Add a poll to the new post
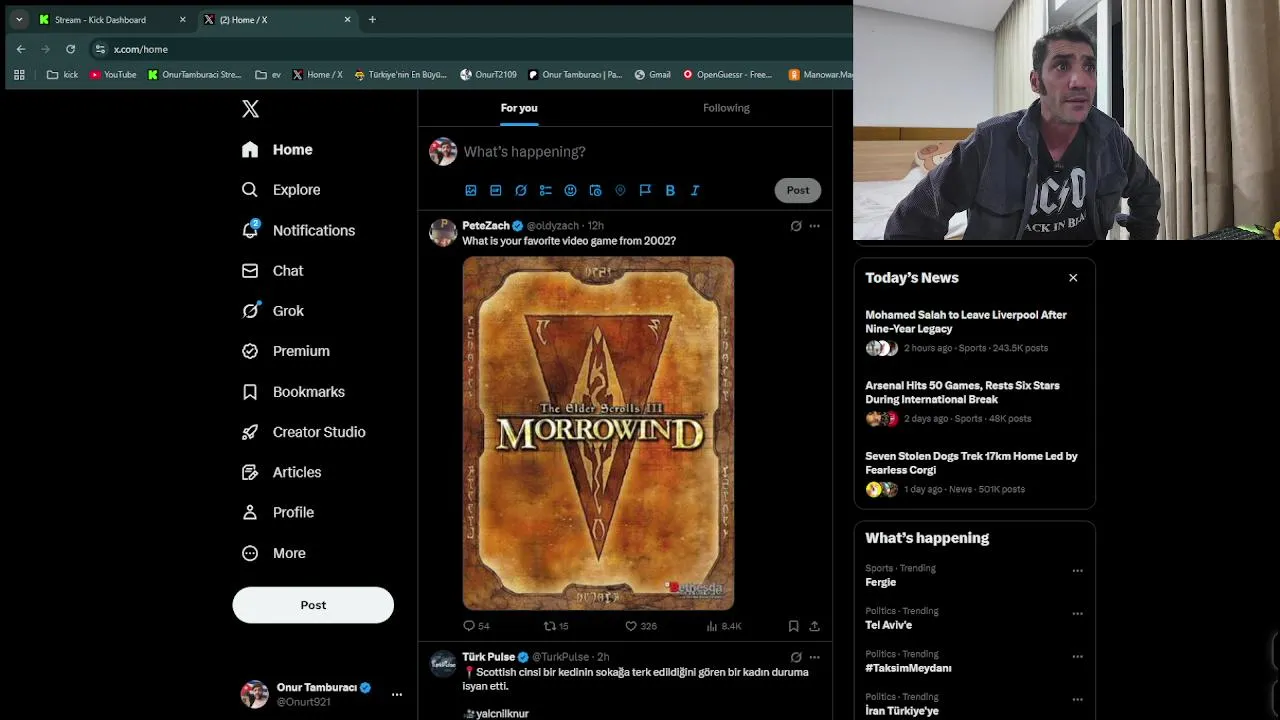The image size is (1280, 720). (546, 190)
